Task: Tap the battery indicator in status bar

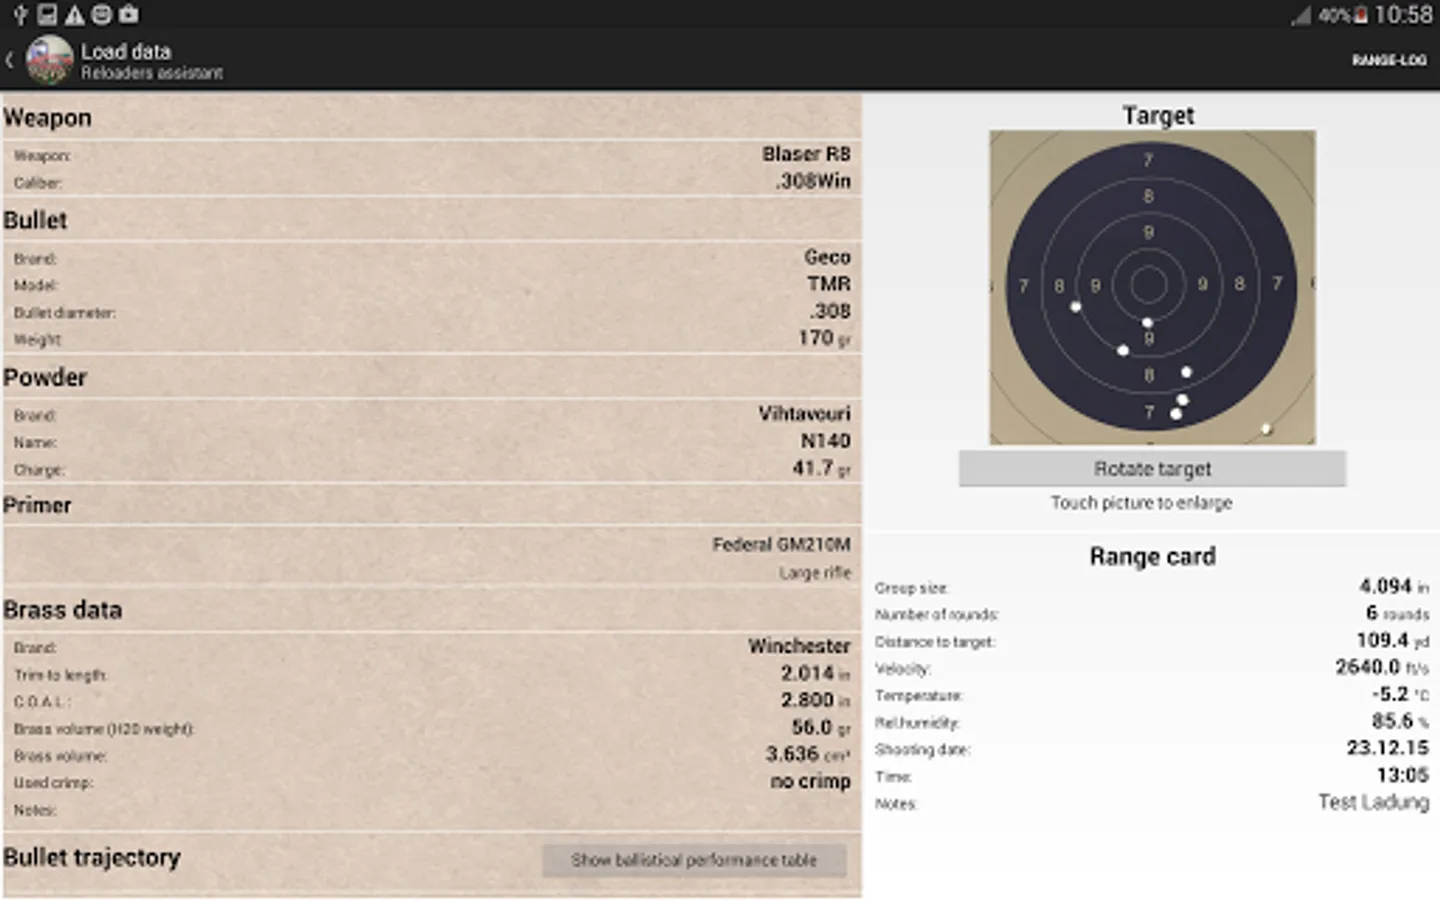Action: (1360, 15)
